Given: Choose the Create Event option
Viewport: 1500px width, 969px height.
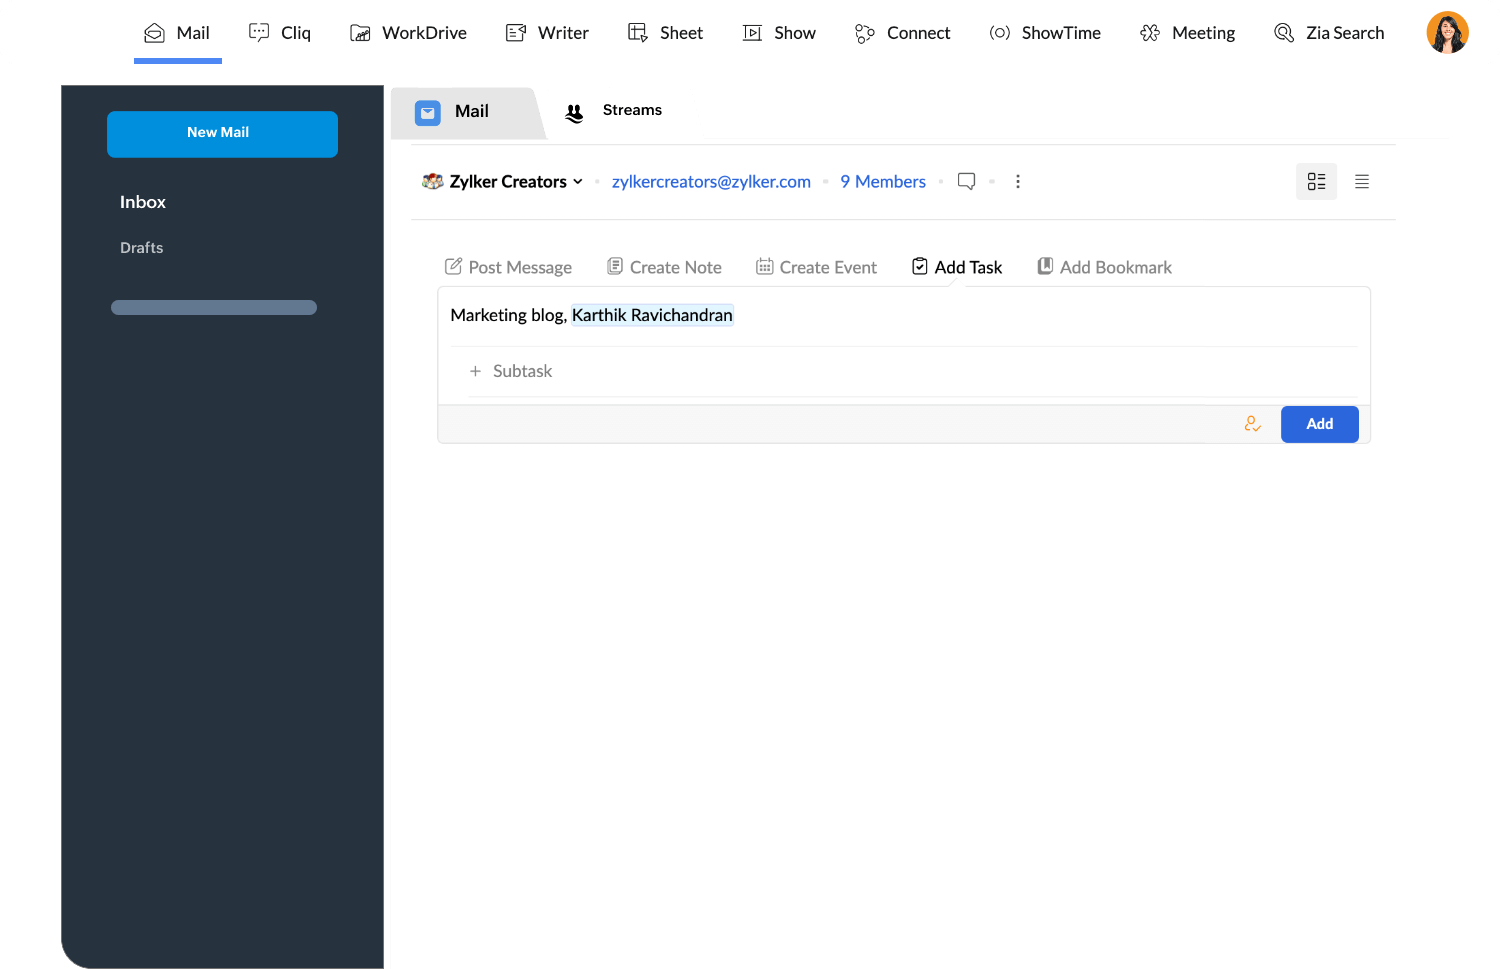Looking at the screenshot, I should coord(816,267).
